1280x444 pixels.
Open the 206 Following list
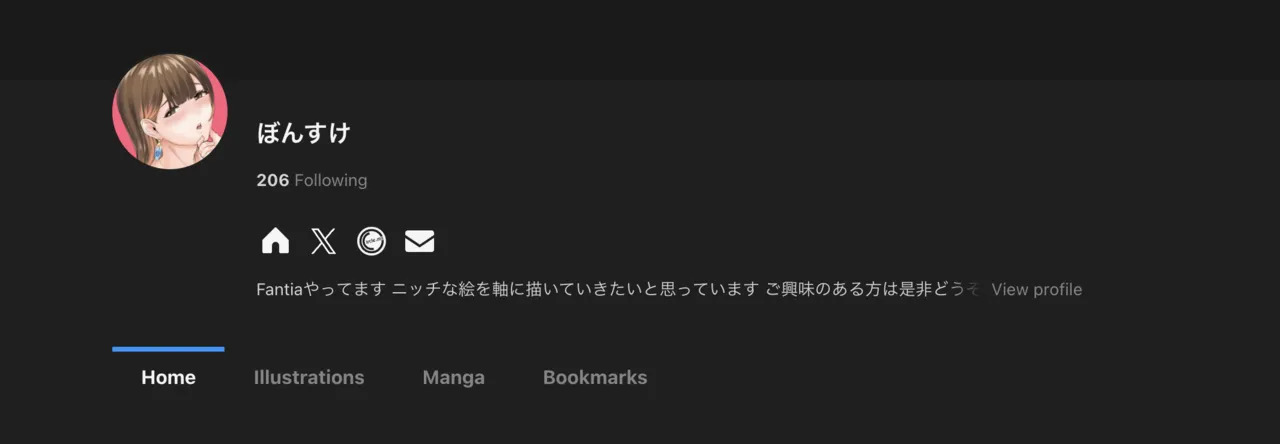[312, 180]
